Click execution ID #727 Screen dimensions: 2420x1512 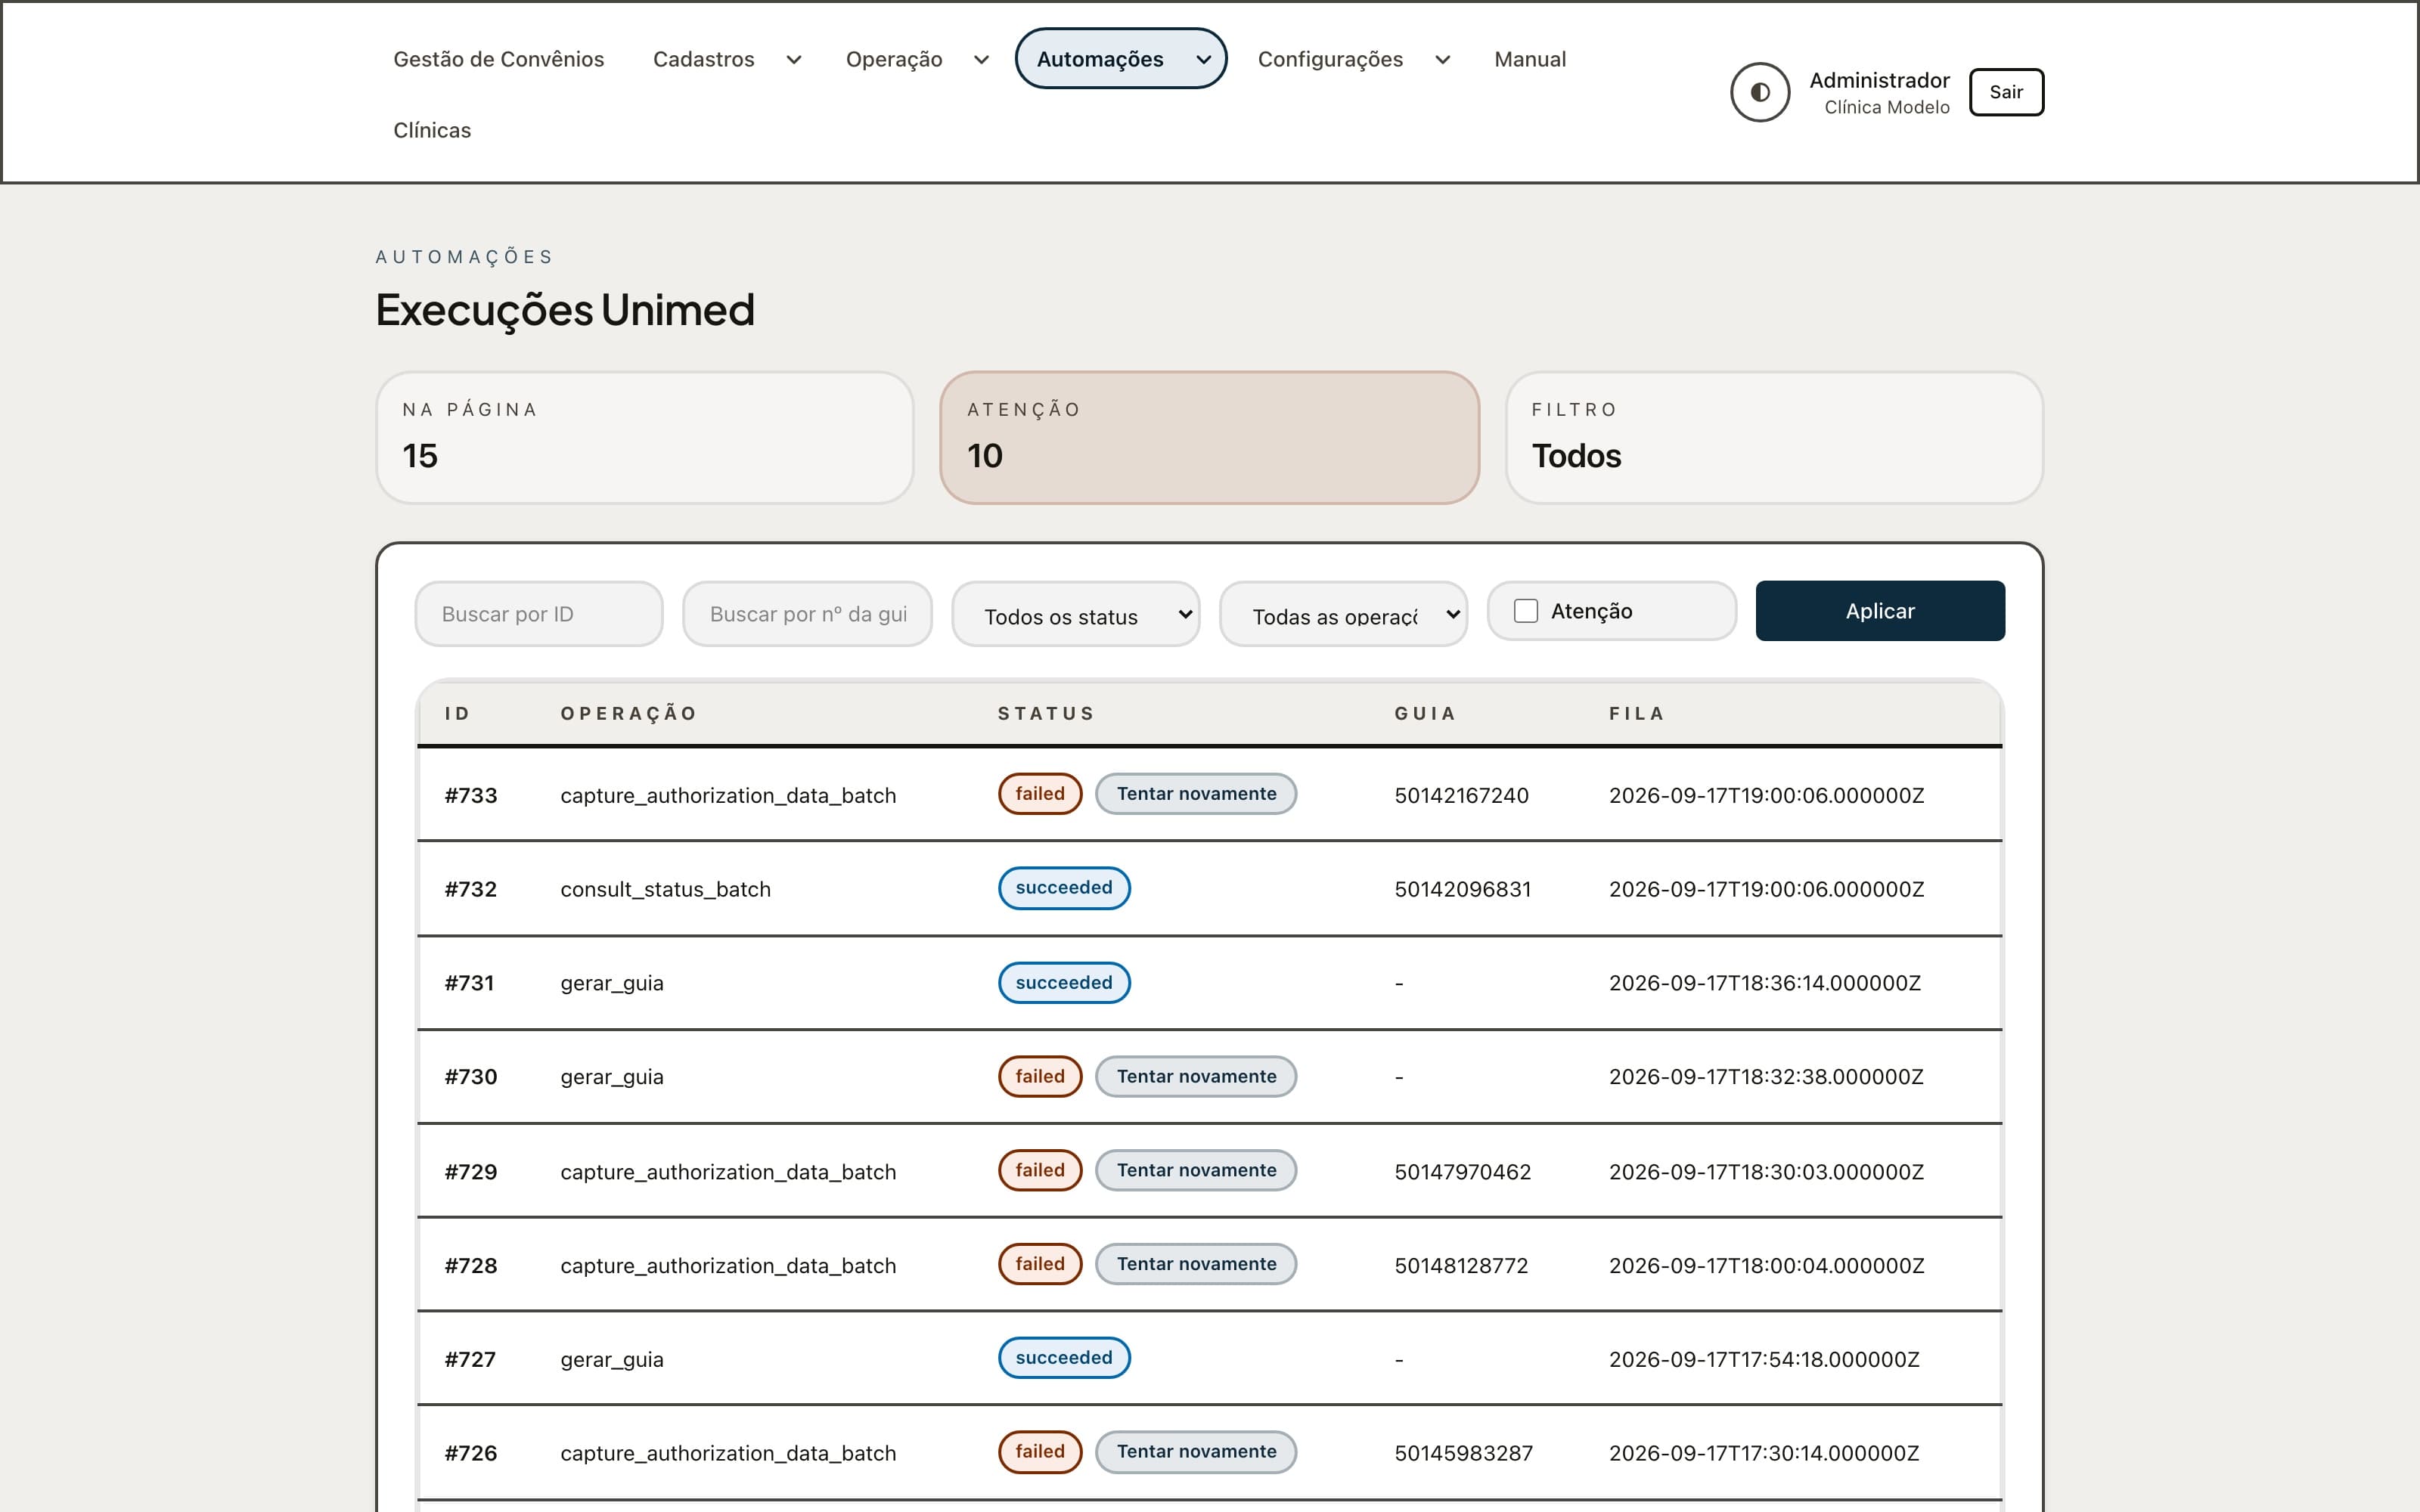click(x=470, y=1360)
